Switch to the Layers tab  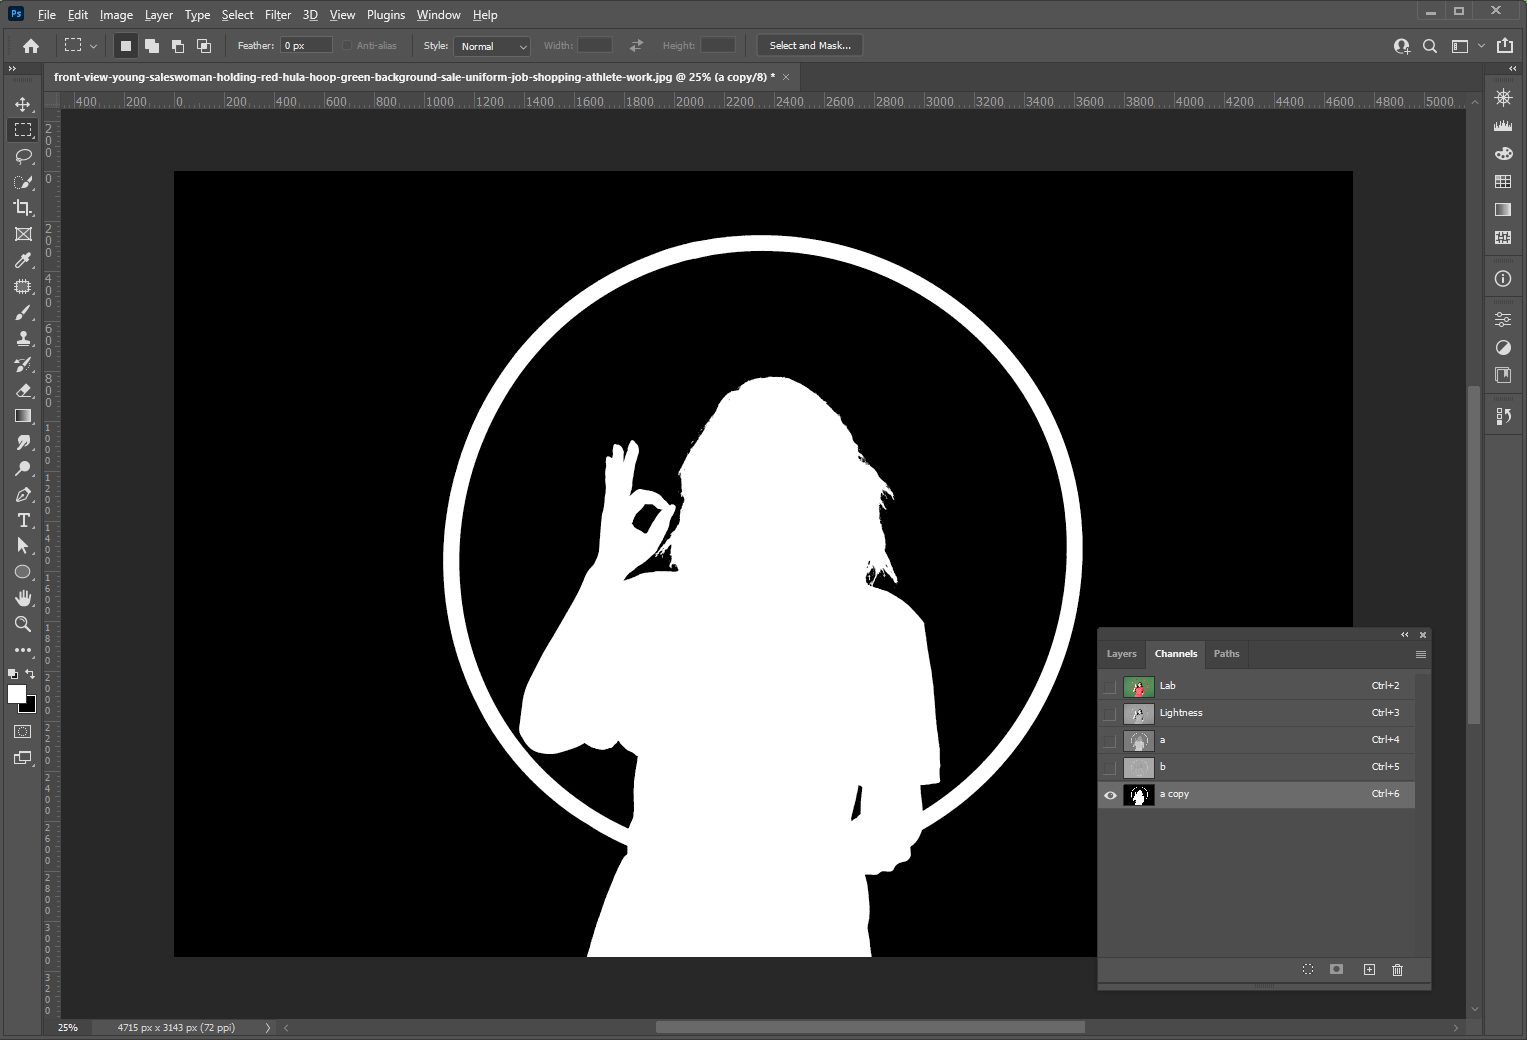point(1121,654)
